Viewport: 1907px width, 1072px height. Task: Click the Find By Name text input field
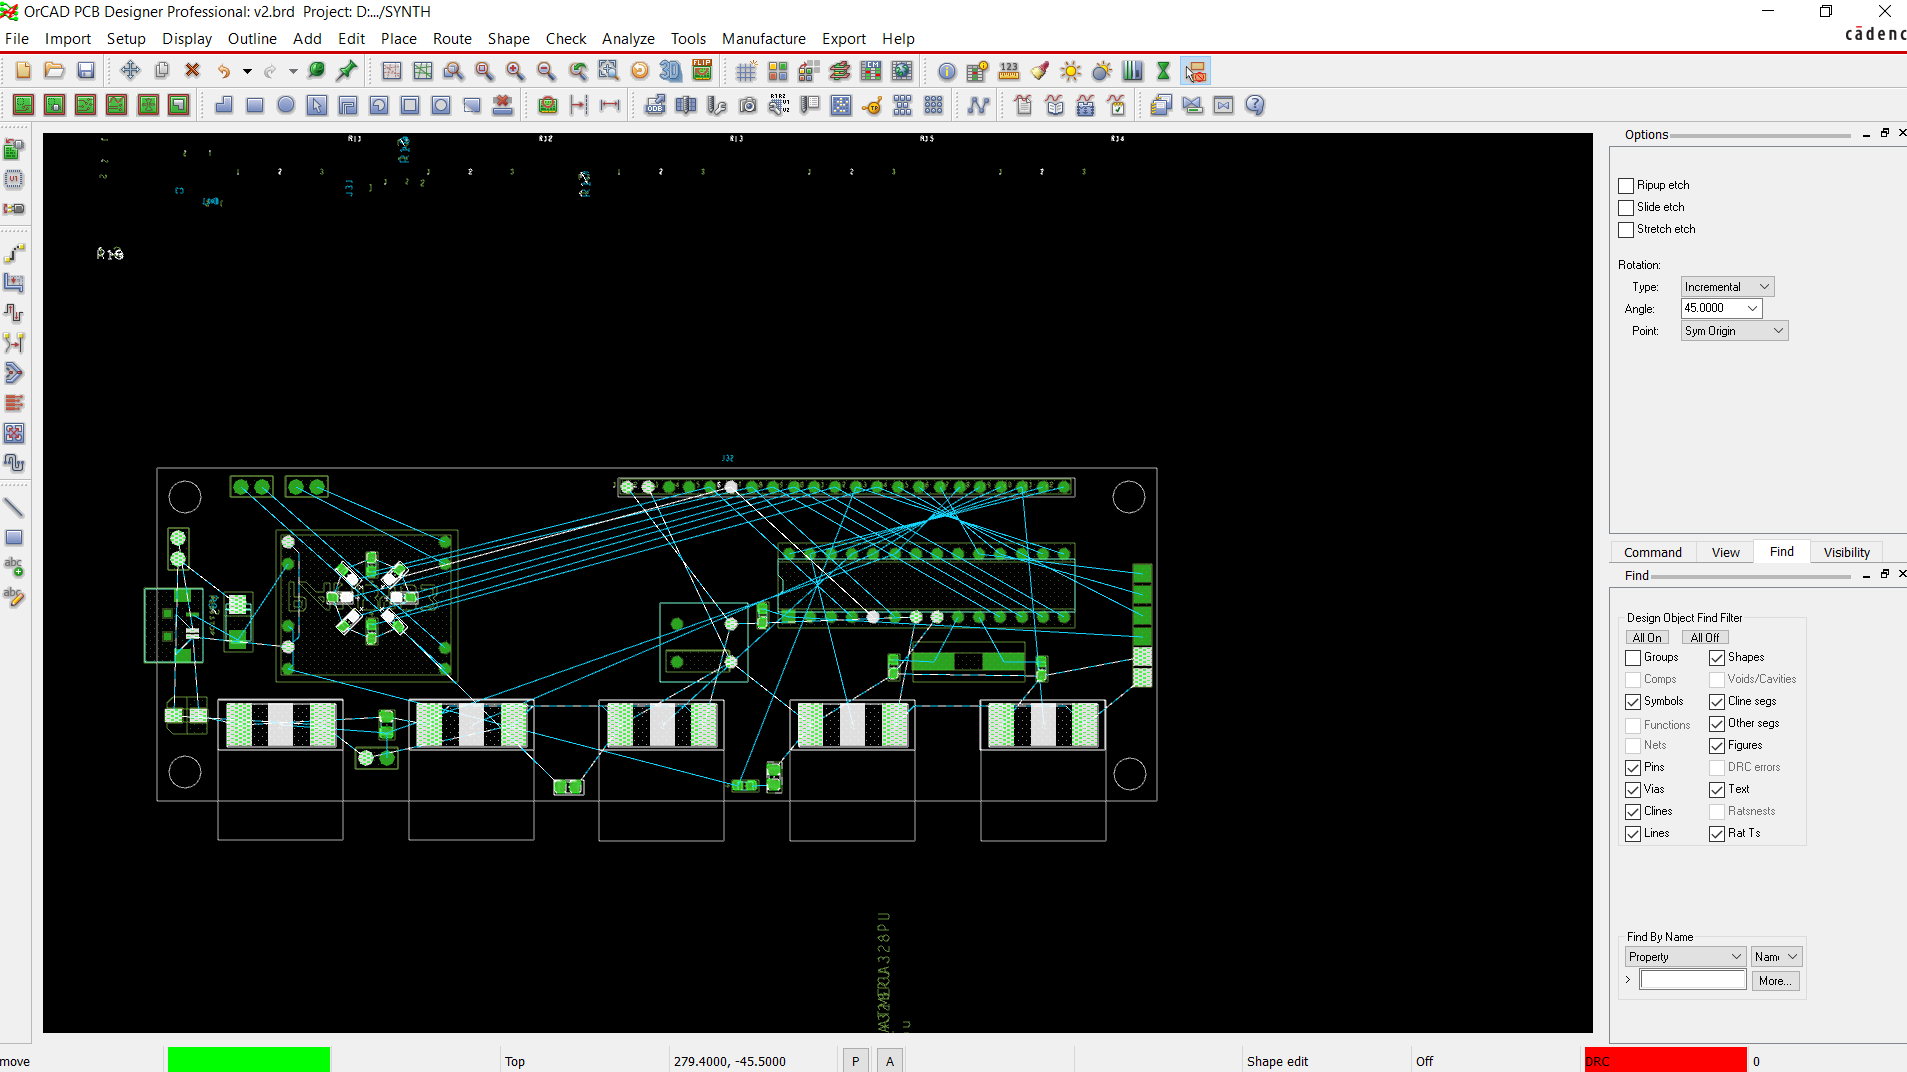pyautogui.click(x=1693, y=981)
